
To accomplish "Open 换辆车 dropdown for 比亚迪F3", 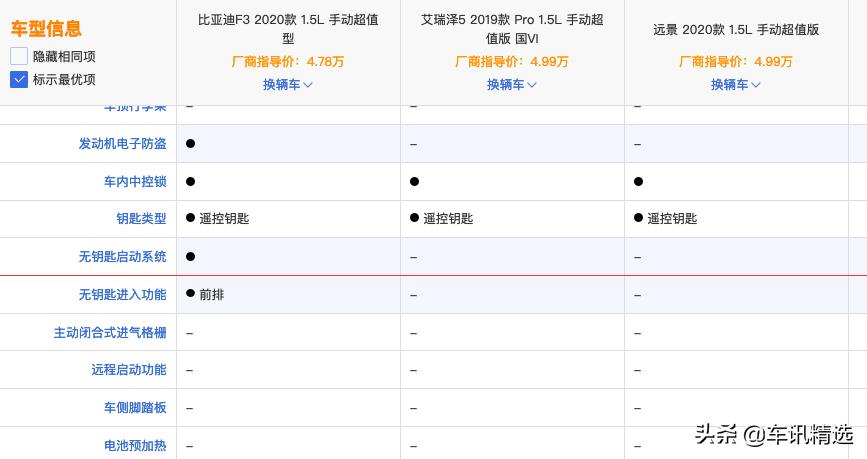I will tap(288, 85).
